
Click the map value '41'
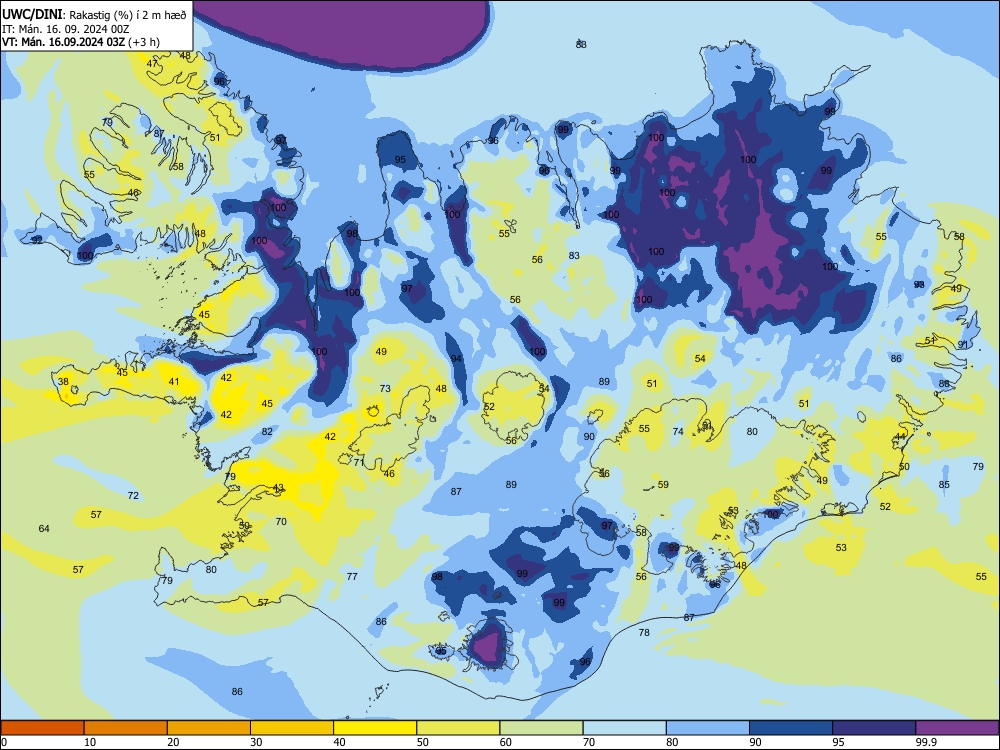point(174,381)
